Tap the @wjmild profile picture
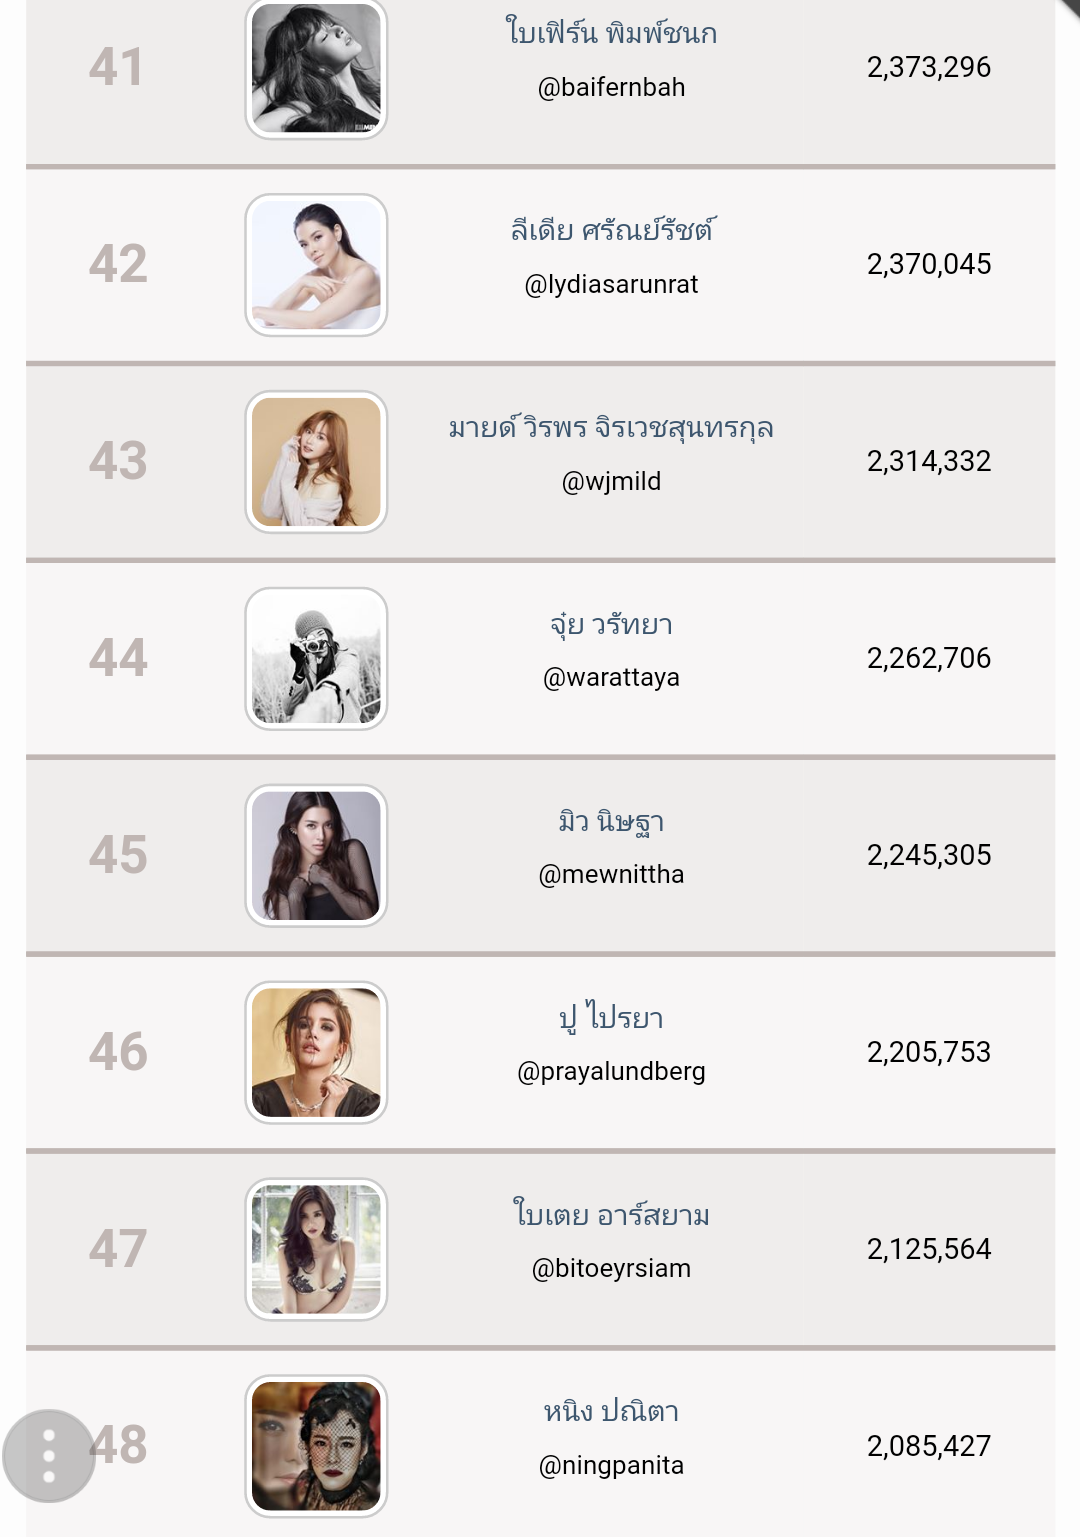This screenshot has width=1080, height=1537. pos(316,462)
